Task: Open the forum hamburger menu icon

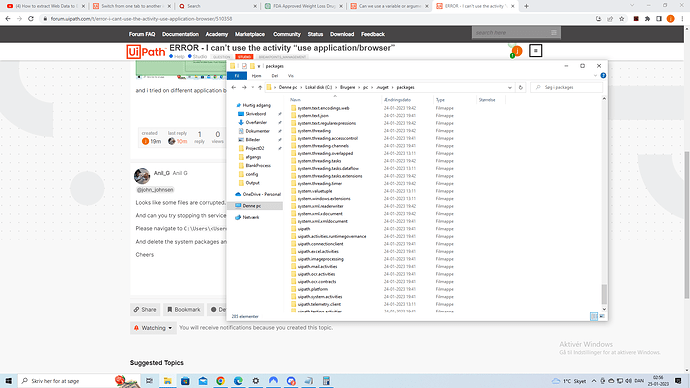Action: tap(536, 51)
